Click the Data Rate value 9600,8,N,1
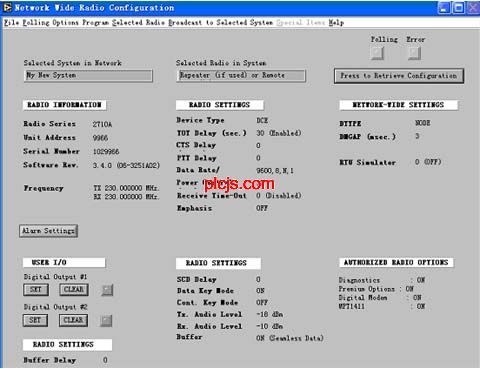The height and width of the screenshot is (369, 480). [x=275, y=171]
